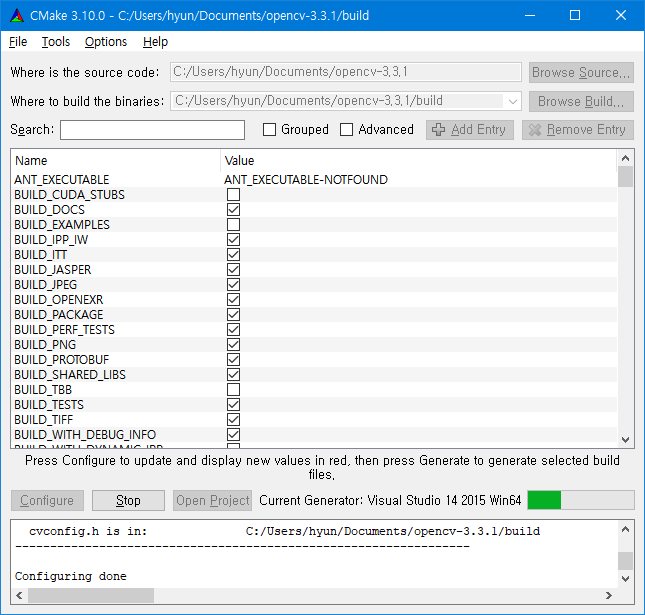This screenshot has width=645, height=615.
Task: Click the Configure button
Action: (47, 500)
